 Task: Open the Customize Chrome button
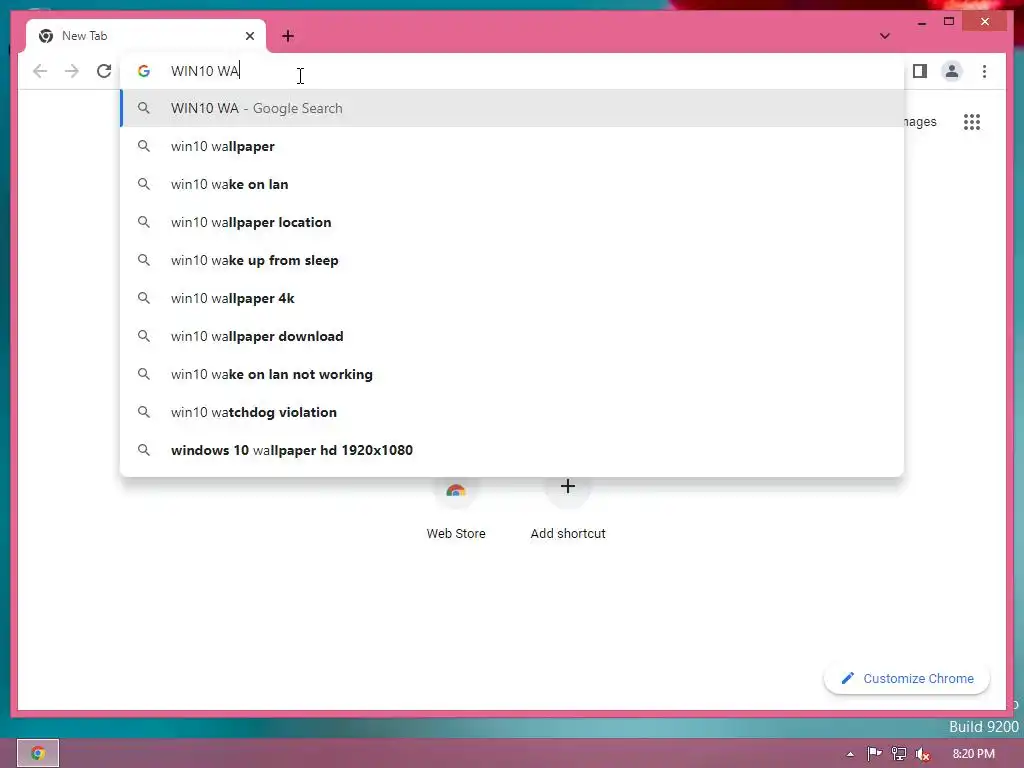pyautogui.click(x=907, y=679)
